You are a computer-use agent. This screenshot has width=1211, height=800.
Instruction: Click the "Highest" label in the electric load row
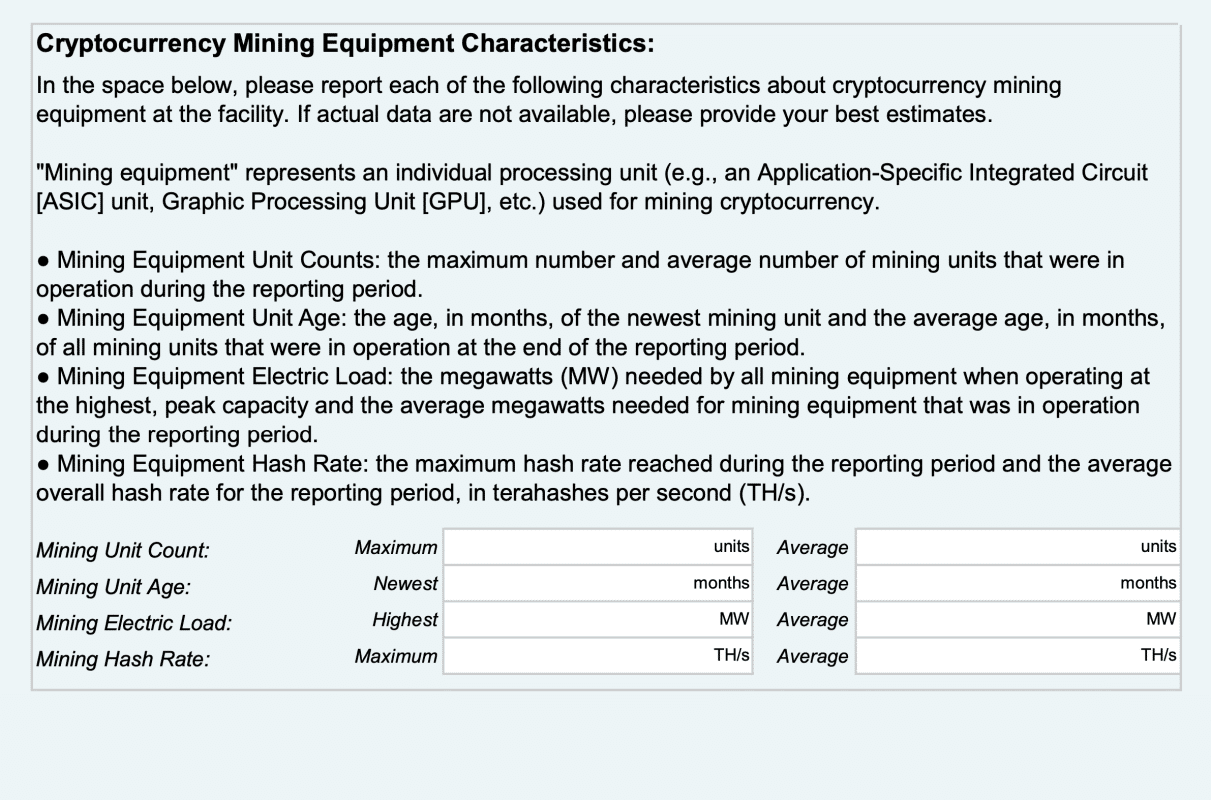[404, 620]
